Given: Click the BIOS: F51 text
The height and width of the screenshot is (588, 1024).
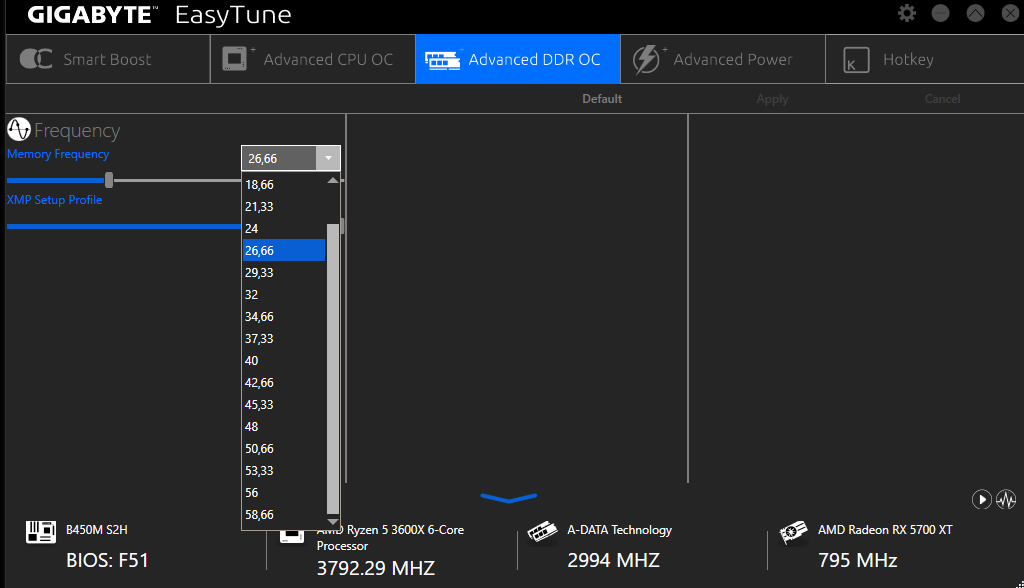Looking at the screenshot, I should click(107, 561).
